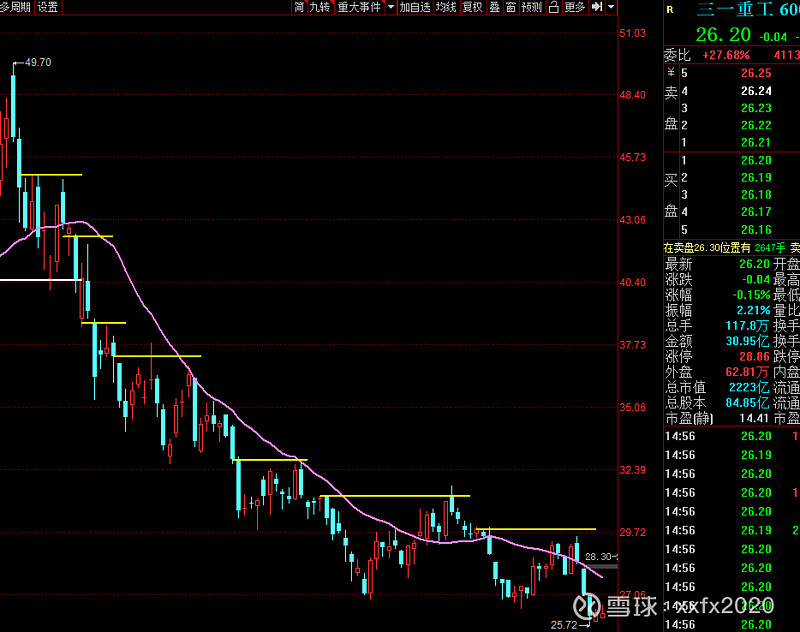This screenshot has height=632, width=800.
Task: Click the 总股本 value 84.85亿
Action: (747, 402)
